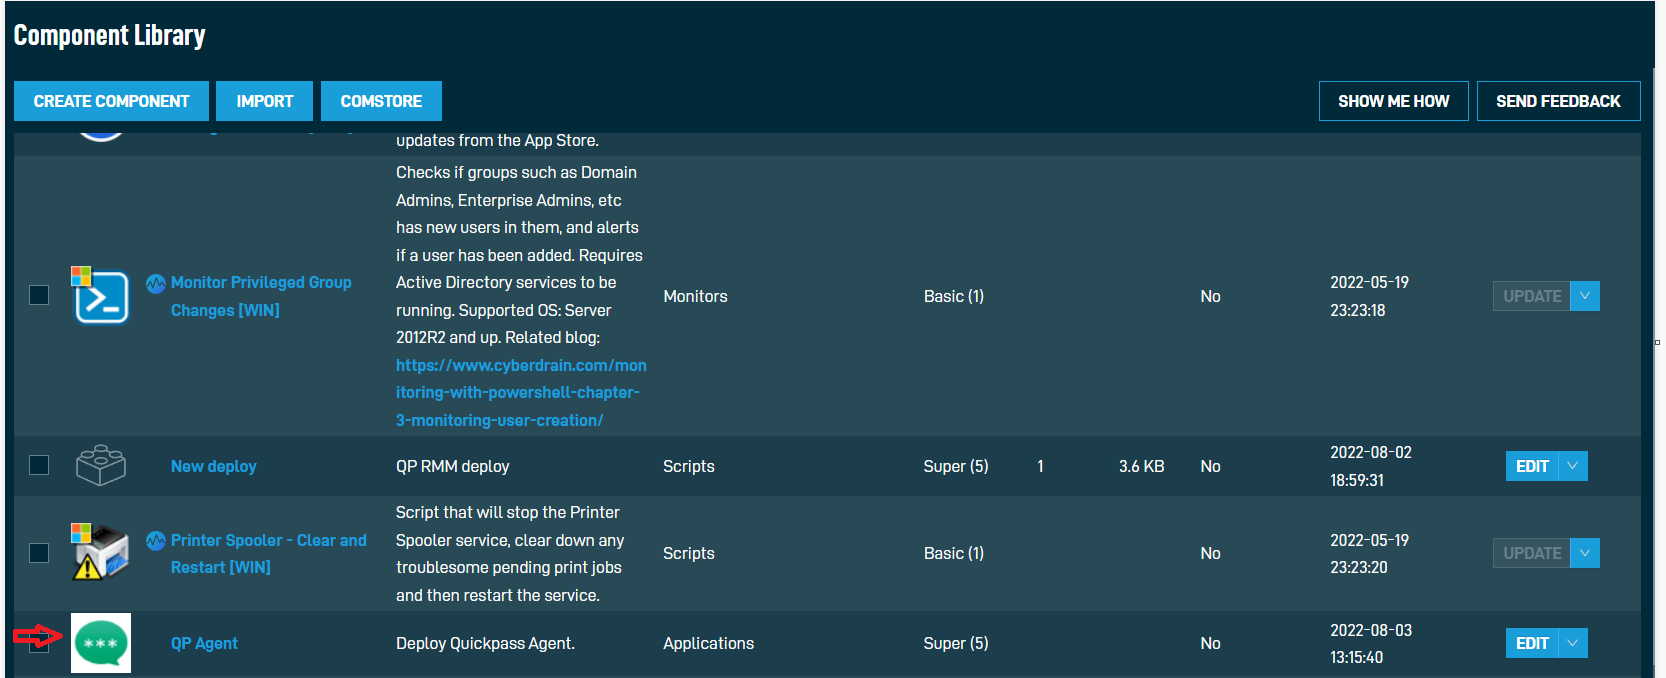
Task: Click the green QP Agent chat bubble icon
Action: (x=101, y=643)
